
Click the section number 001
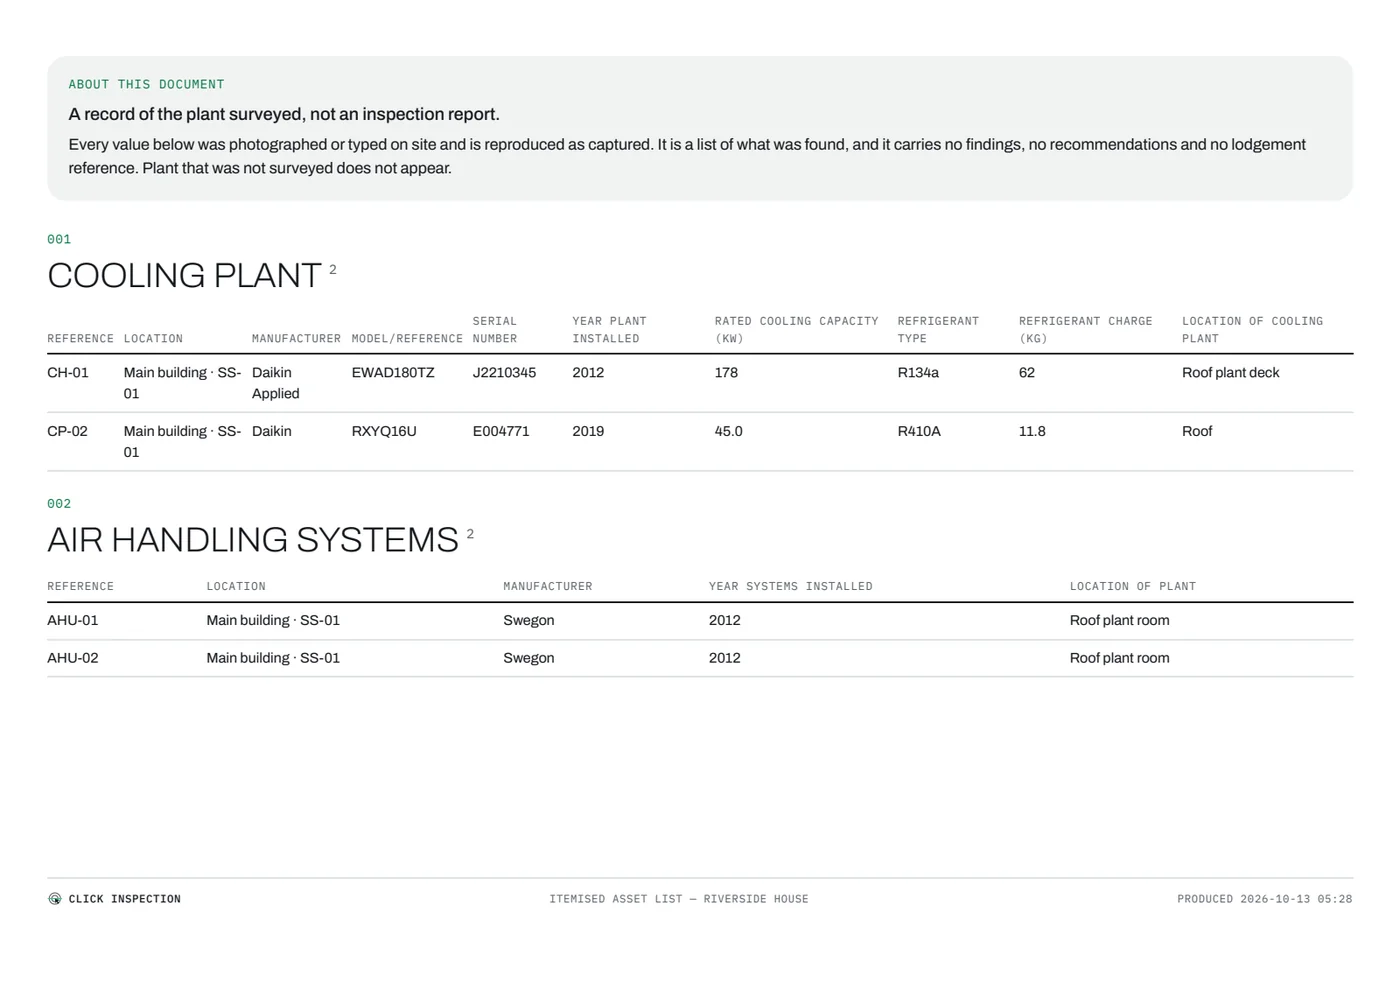[x=59, y=239]
